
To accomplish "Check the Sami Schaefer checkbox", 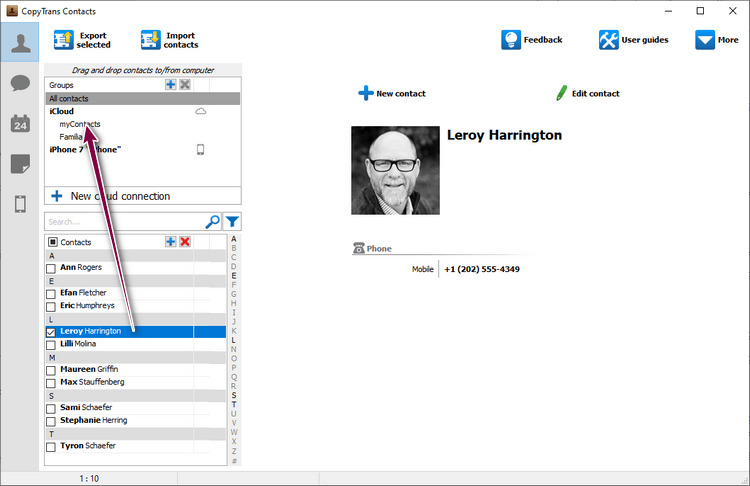I will (x=51, y=409).
